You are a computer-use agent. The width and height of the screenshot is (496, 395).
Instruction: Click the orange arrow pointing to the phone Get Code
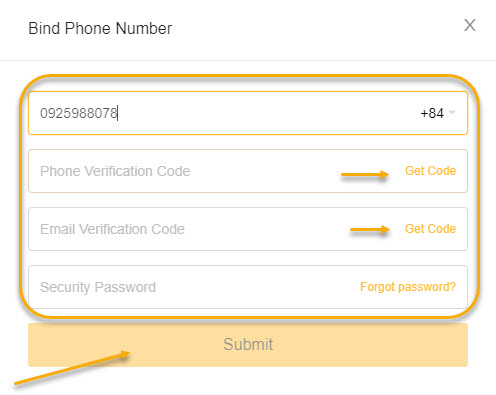coord(365,174)
